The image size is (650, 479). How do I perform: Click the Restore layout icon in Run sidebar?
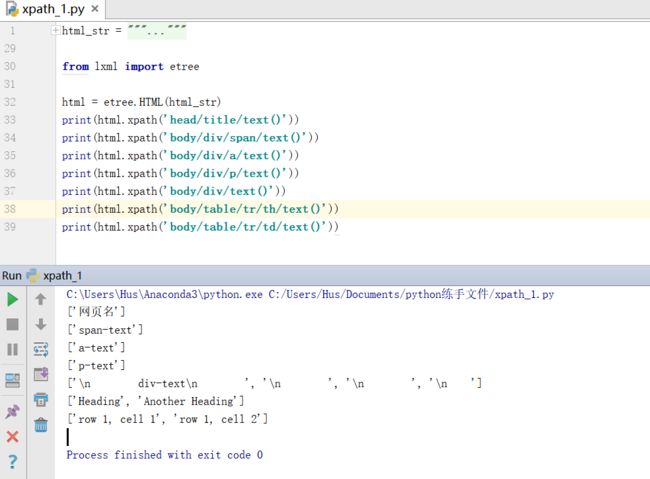click(12, 380)
